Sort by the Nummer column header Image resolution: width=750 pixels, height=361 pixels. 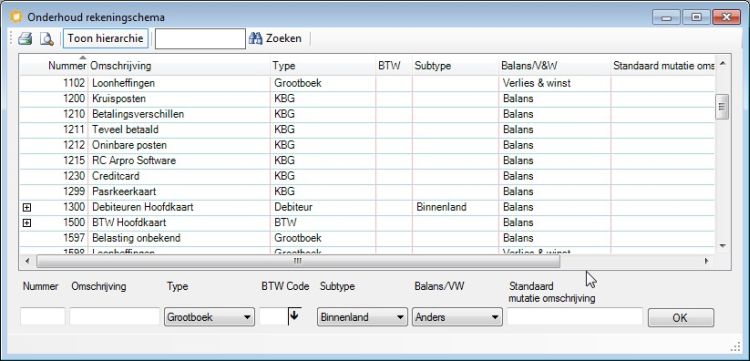point(67,66)
